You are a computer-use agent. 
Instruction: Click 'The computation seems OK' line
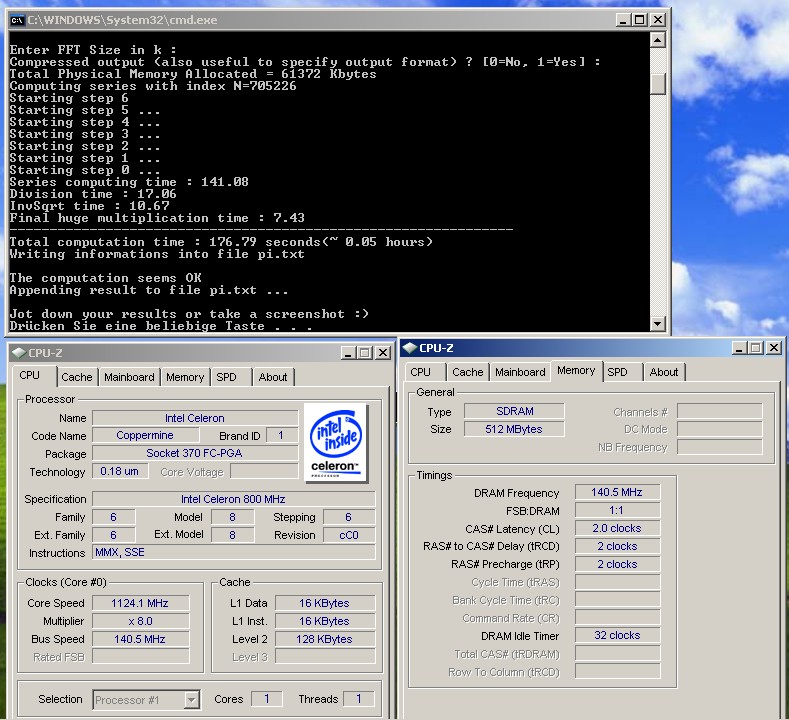click(105, 278)
